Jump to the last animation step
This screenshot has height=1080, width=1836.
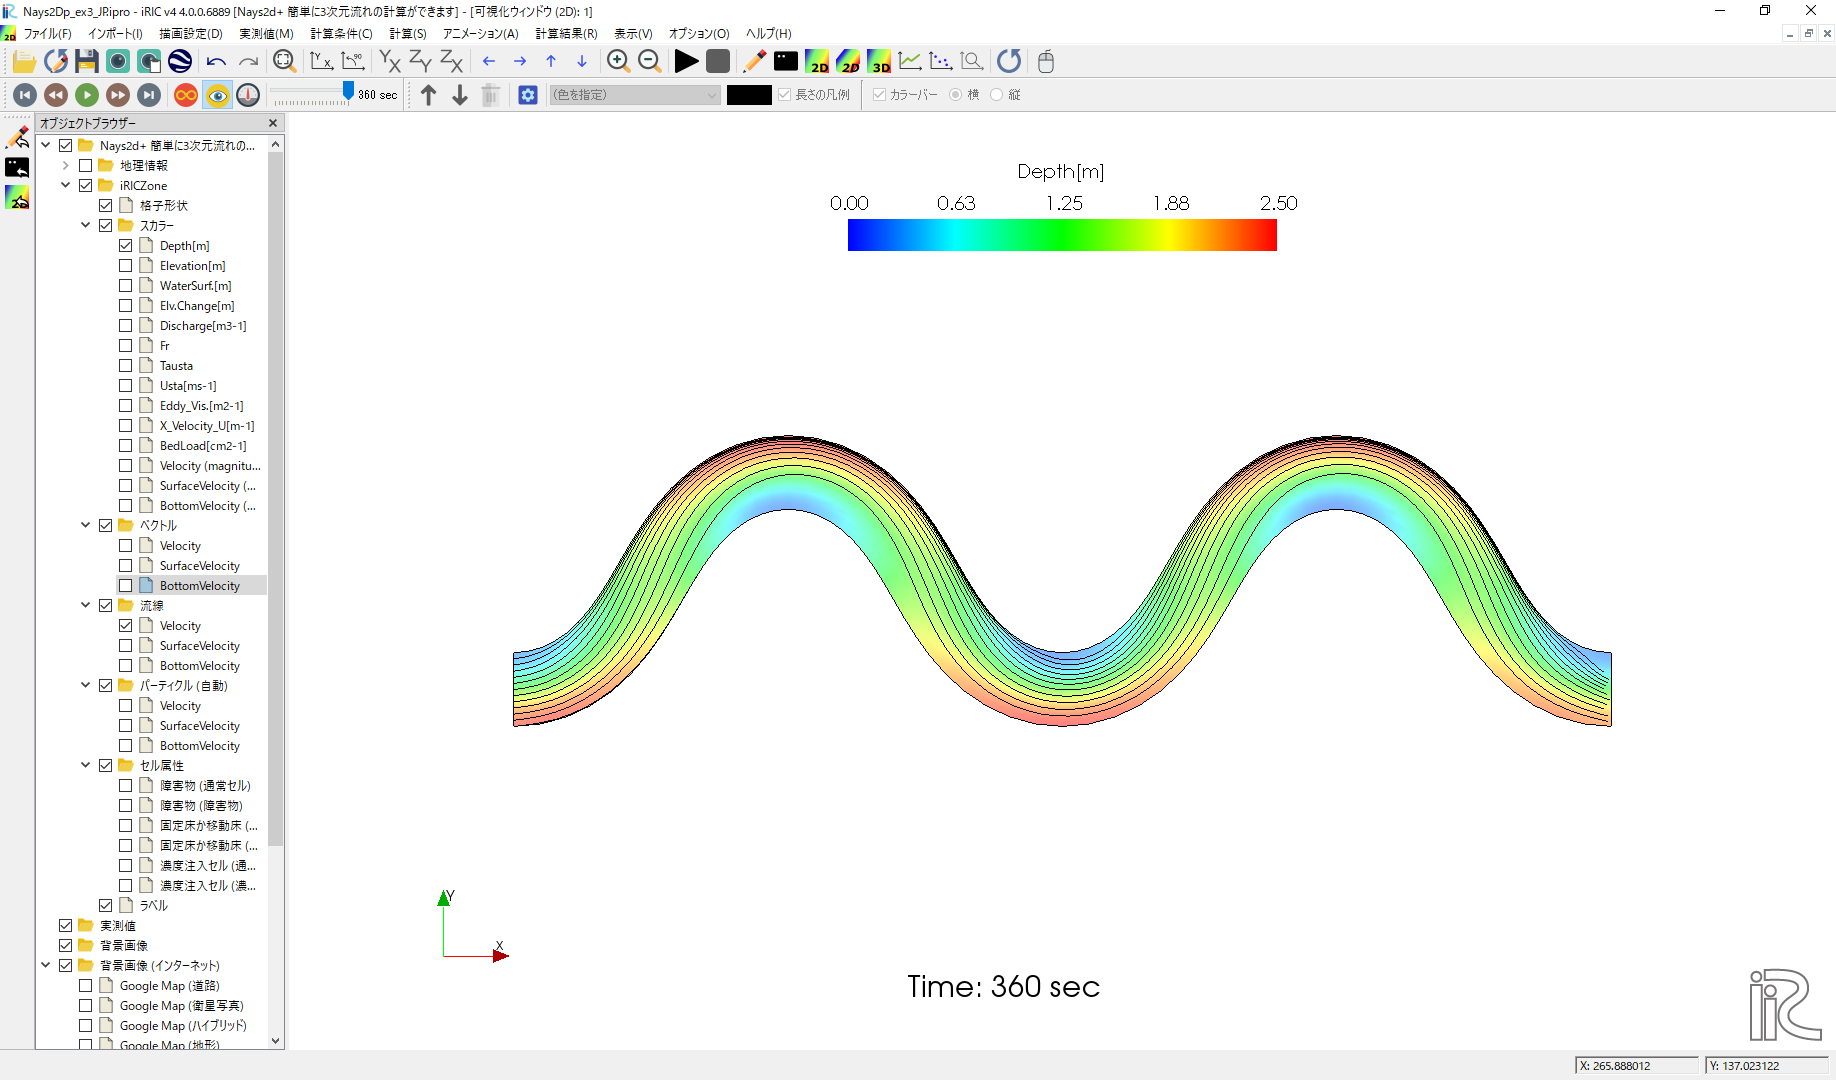click(x=149, y=95)
